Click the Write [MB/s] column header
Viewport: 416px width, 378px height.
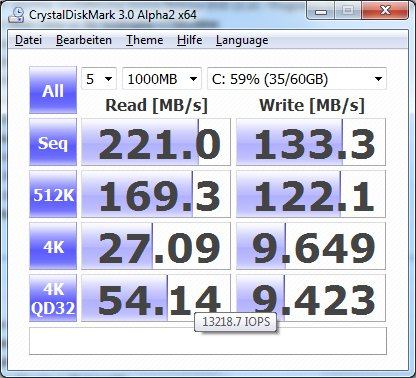point(312,105)
